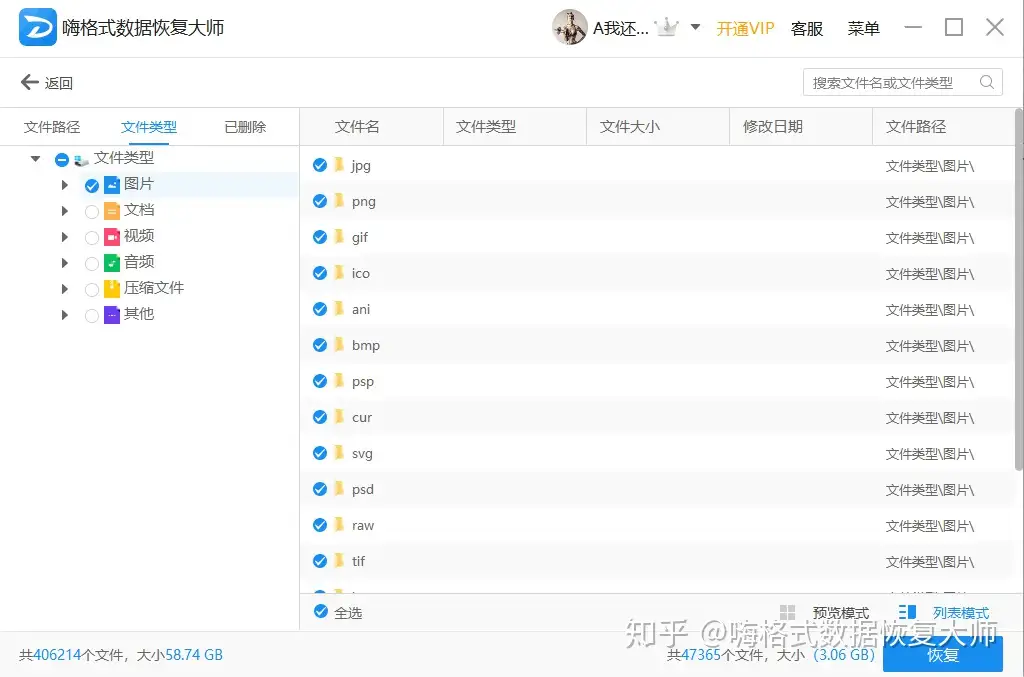Switch to the 文件路径 tab

tap(52, 127)
